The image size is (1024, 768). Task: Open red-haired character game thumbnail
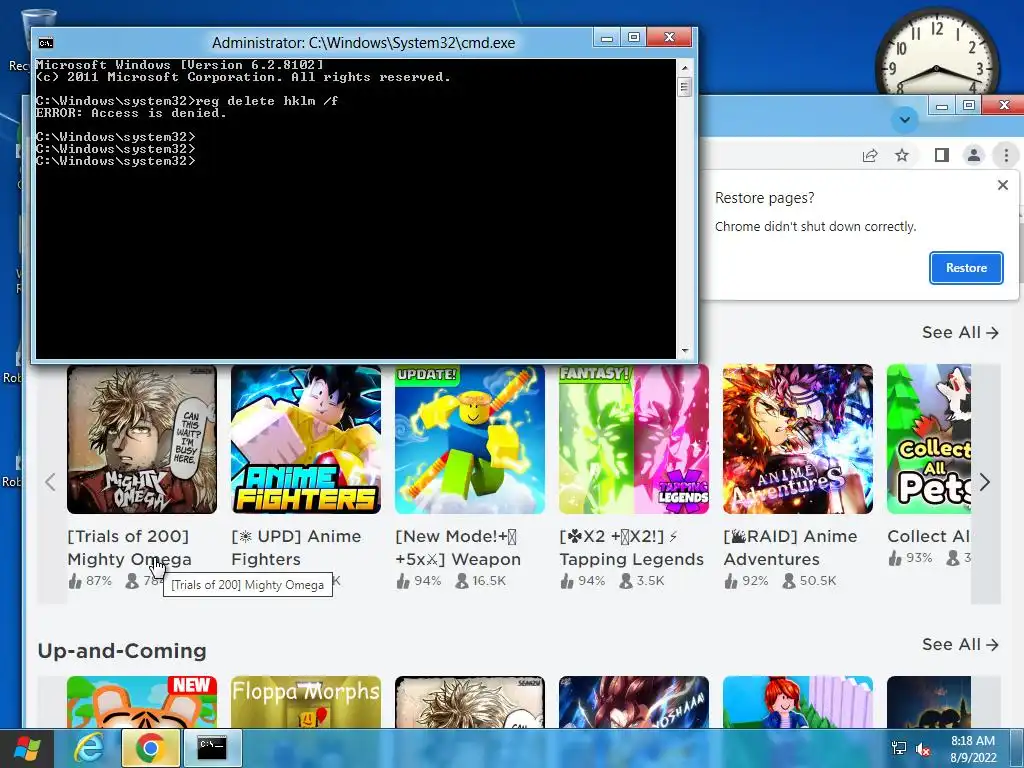(x=797, y=702)
